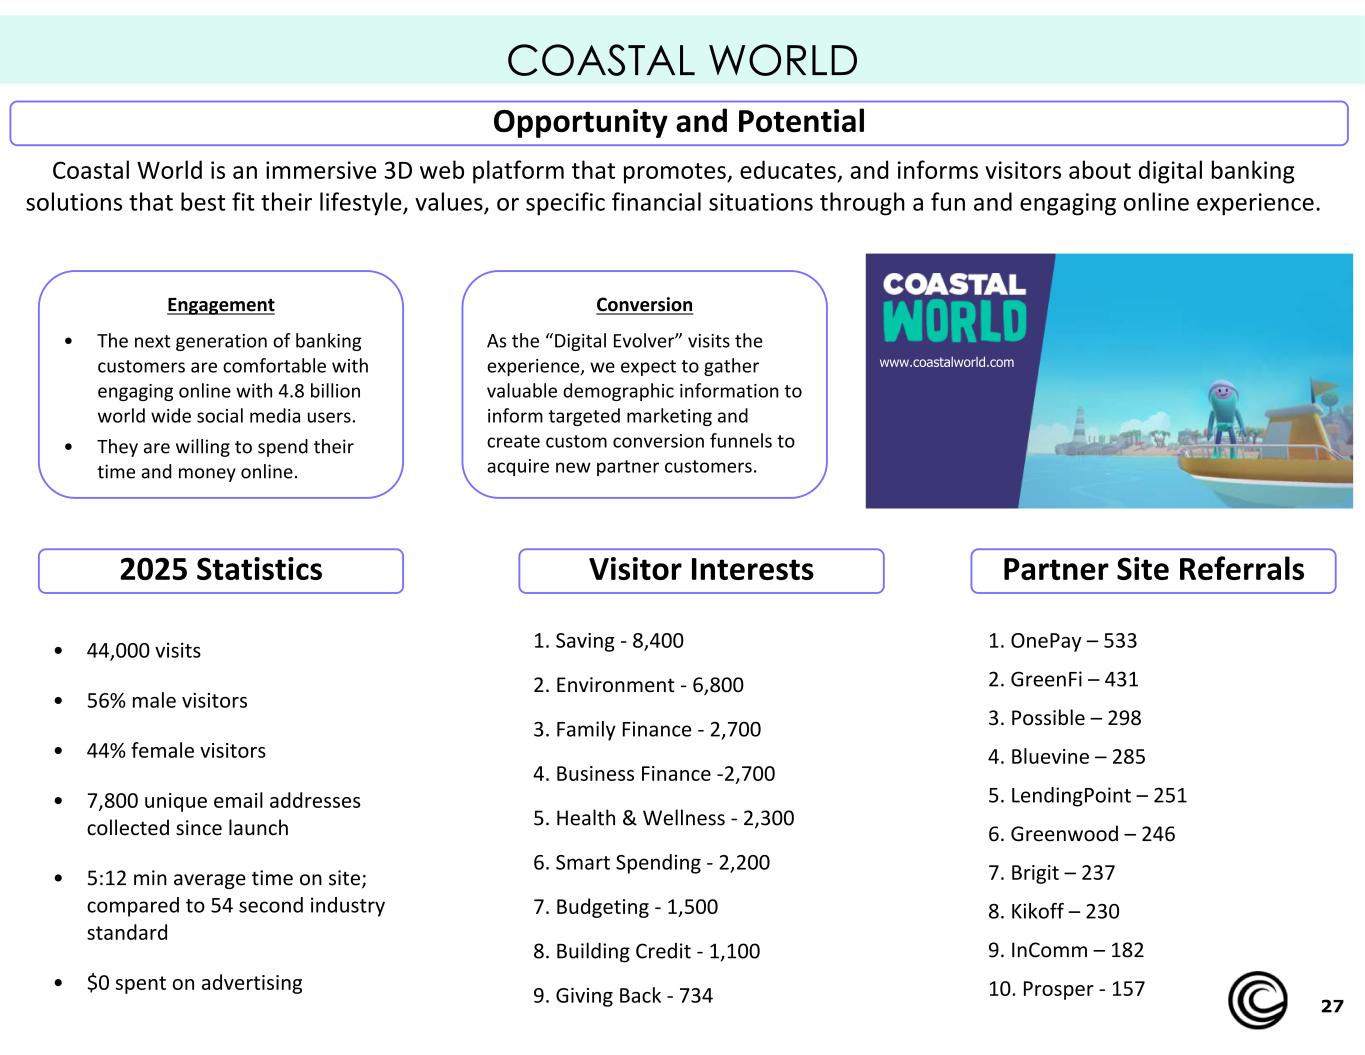Open the www.coastalworld.com link
The height and width of the screenshot is (1055, 1365).
pyautogui.click(x=946, y=362)
